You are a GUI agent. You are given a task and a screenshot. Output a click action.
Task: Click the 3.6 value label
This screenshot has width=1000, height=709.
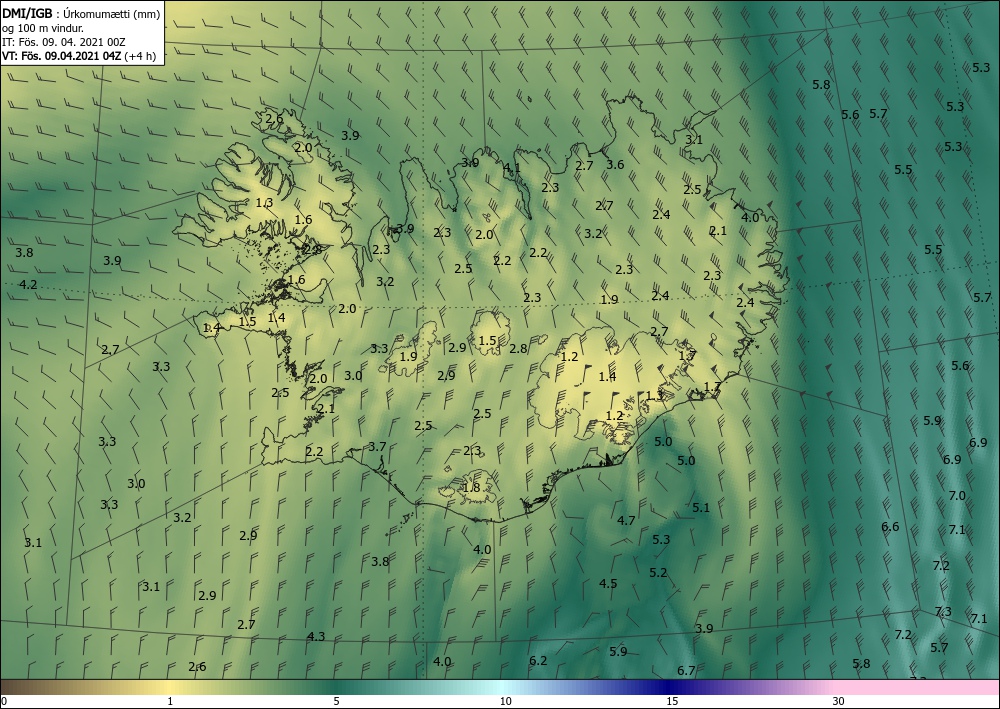point(615,164)
